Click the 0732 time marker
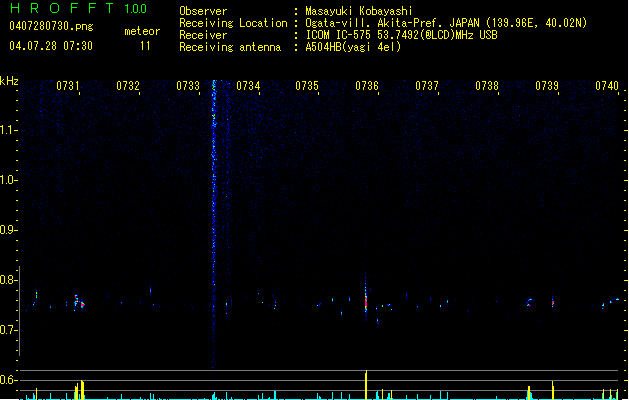The width and height of the screenshot is (629, 400). point(128,86)
